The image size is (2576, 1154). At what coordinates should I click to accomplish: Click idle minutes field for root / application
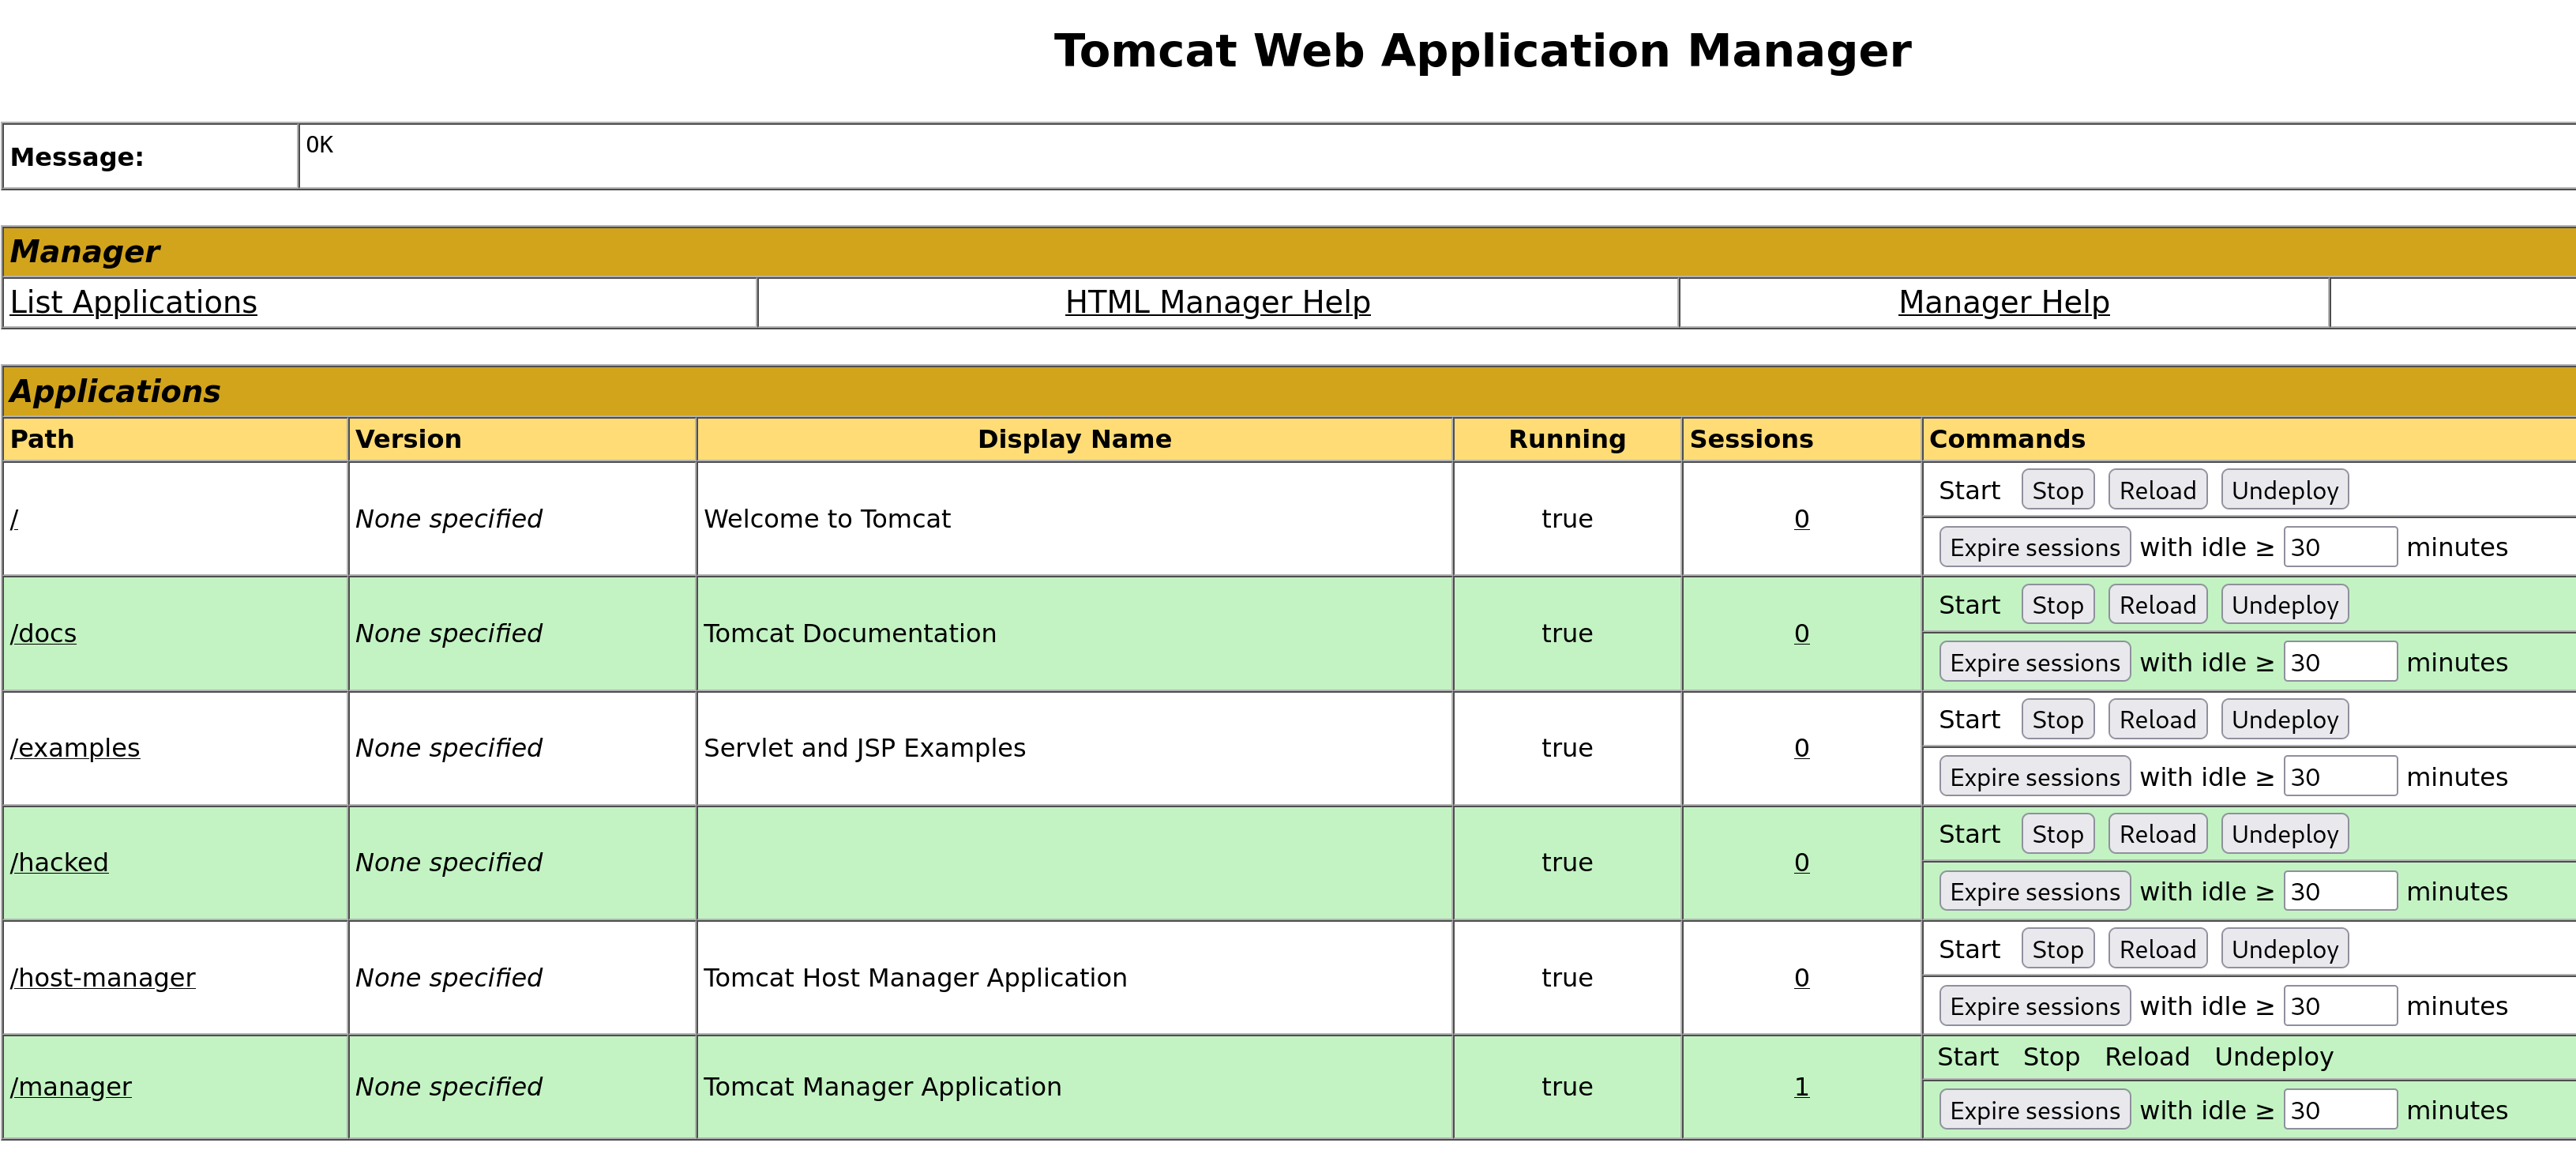(2340, 547)
